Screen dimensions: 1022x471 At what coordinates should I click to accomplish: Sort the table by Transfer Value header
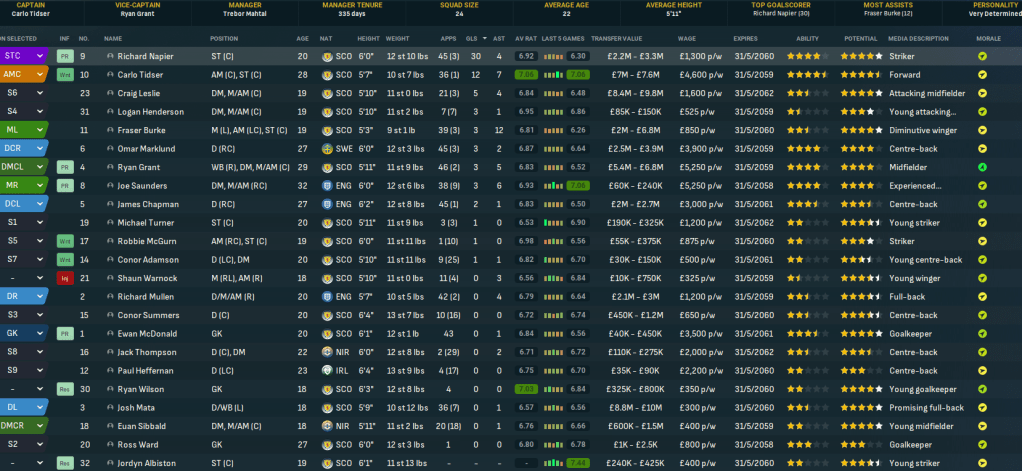(x=618, y=38)
